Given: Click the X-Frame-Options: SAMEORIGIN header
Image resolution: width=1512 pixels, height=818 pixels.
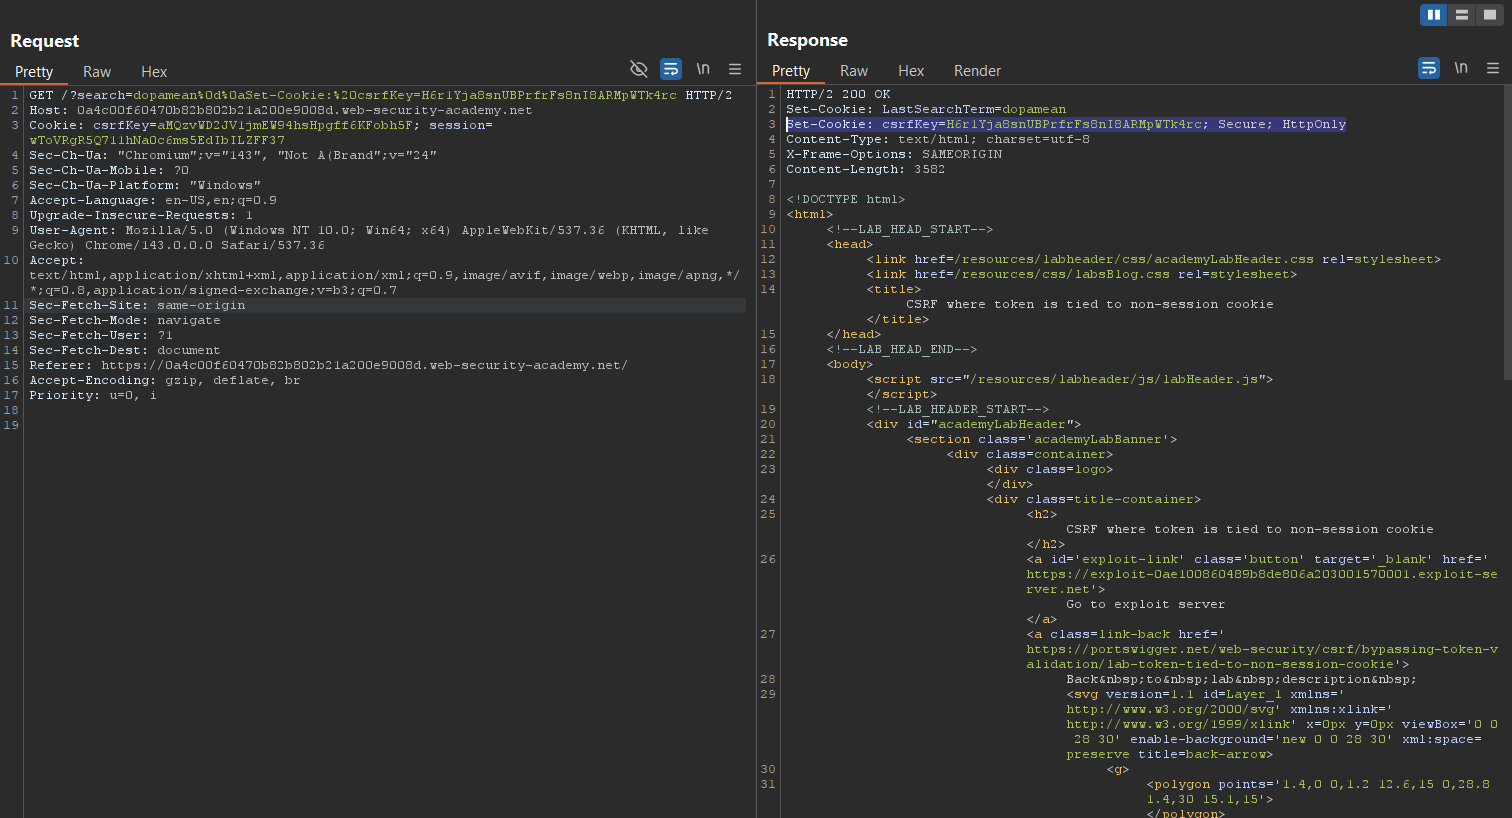Looking at the screenshot, I should [x=894, y=154].
